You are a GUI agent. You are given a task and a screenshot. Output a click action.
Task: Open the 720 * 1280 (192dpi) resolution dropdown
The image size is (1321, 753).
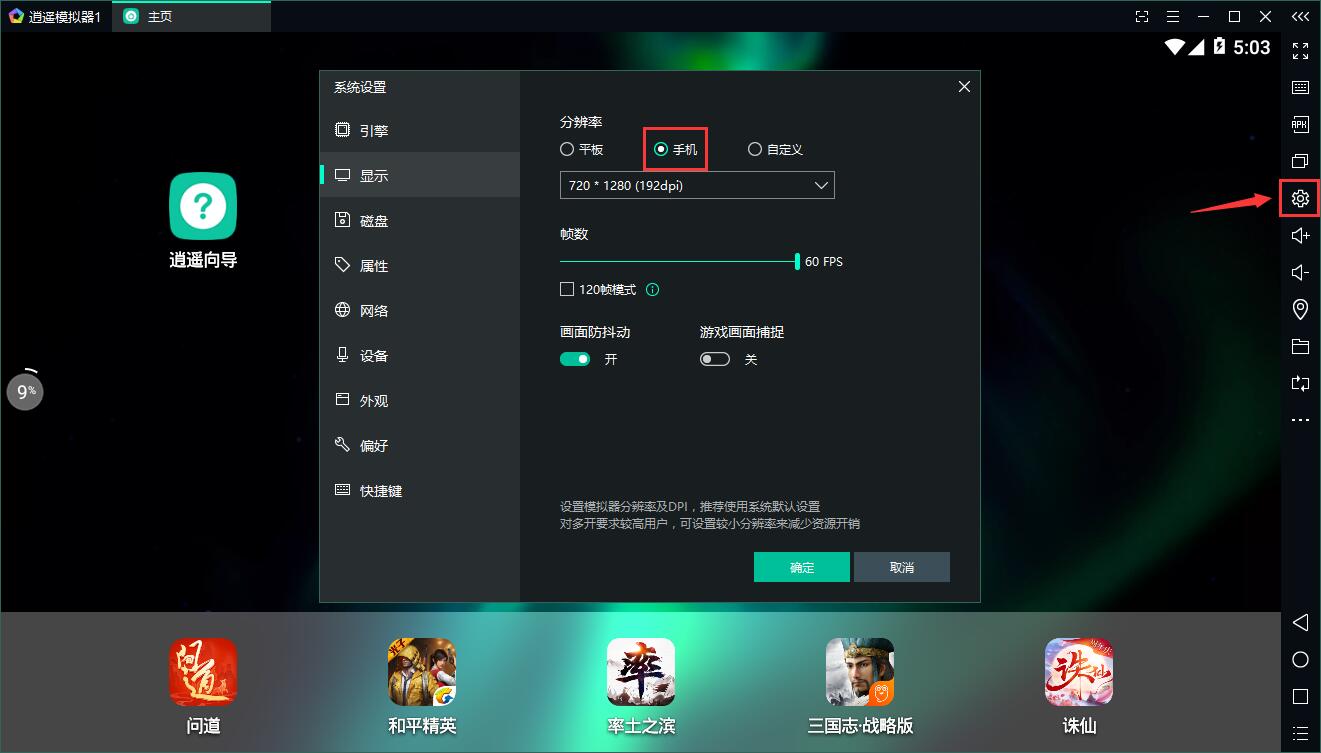coord(697,185)
